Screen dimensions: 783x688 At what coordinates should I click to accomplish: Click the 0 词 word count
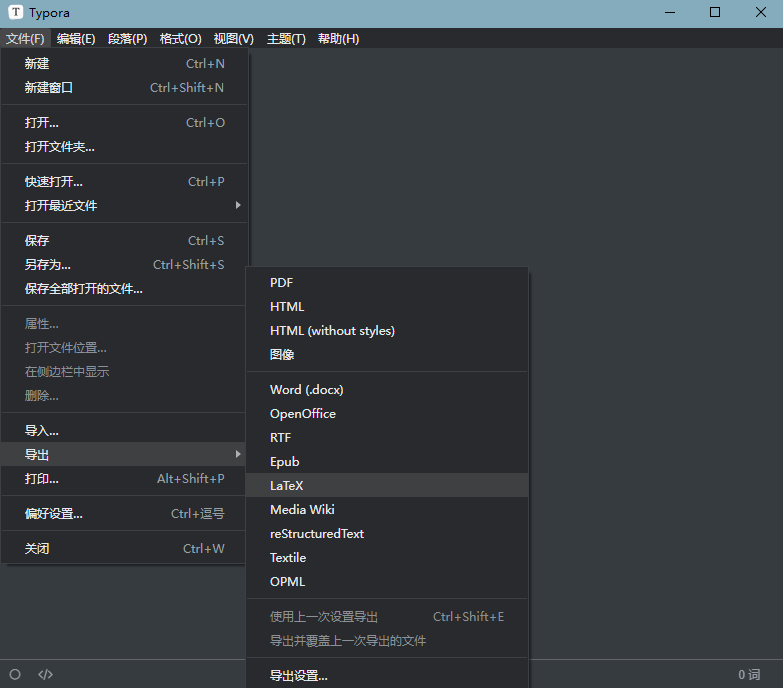[749, 675]
